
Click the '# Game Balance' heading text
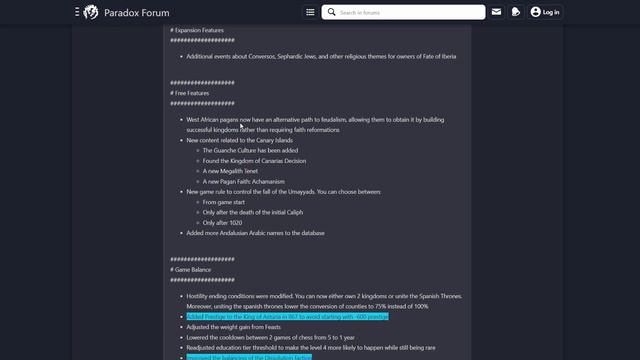click(191, 270)
